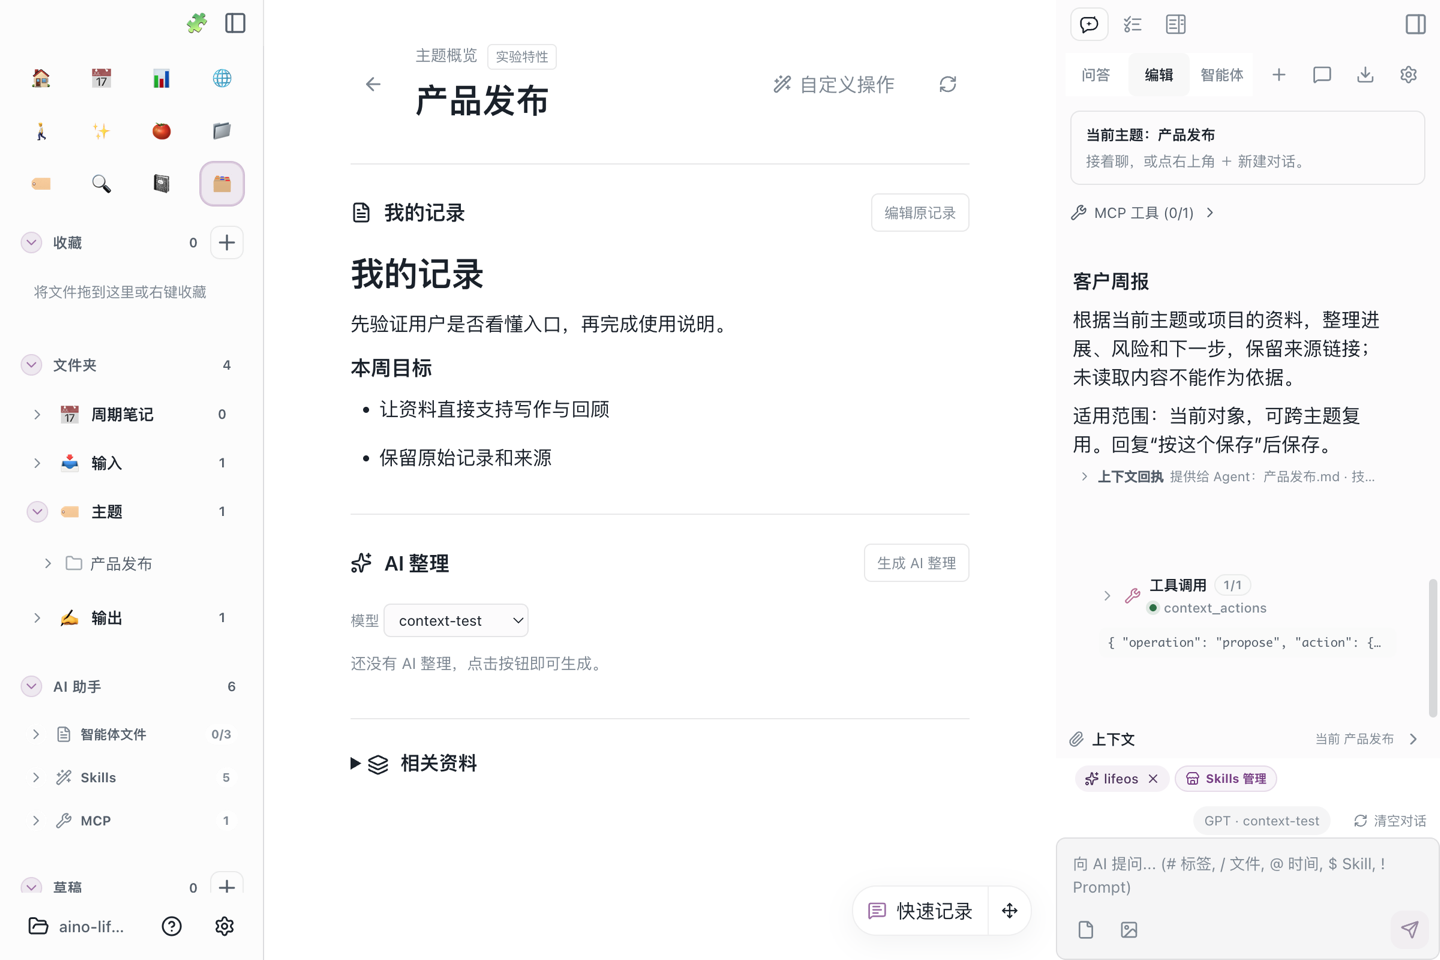Collapse the 文件夹 section chevron
Viewport: 1440px width, 960px height.
(x=32, y=365)
